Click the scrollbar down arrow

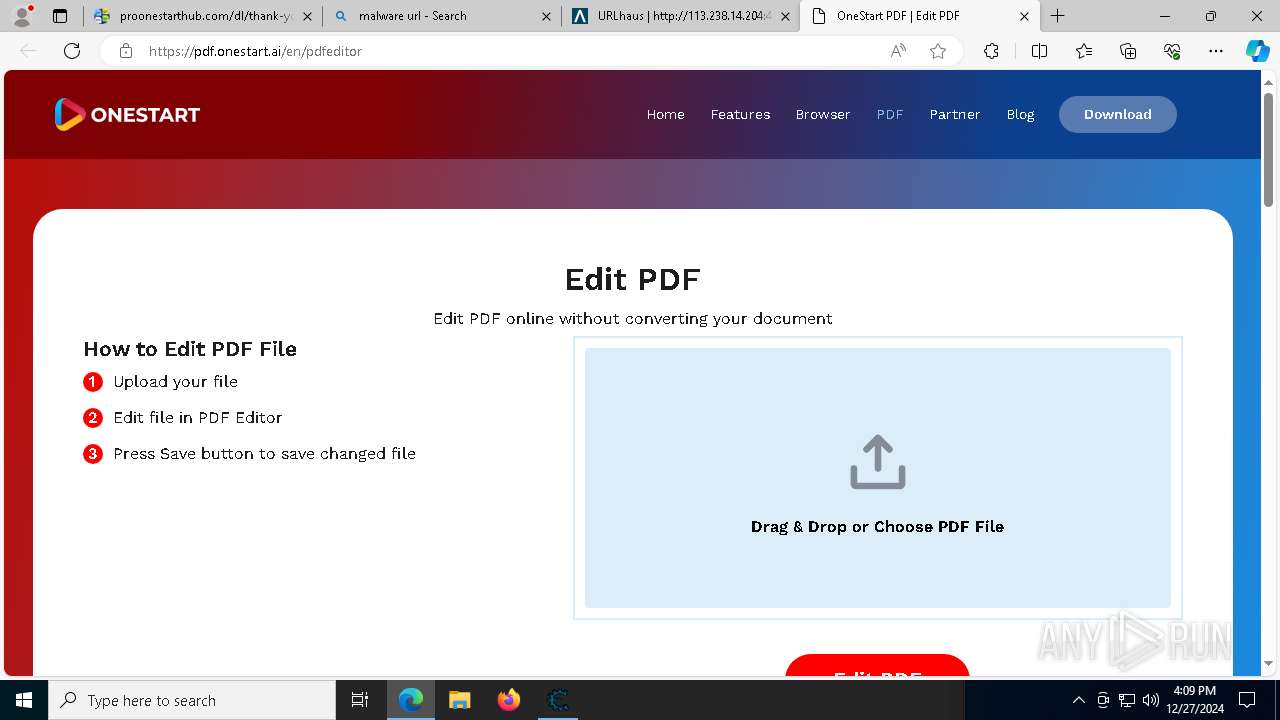coord(1269,663)
